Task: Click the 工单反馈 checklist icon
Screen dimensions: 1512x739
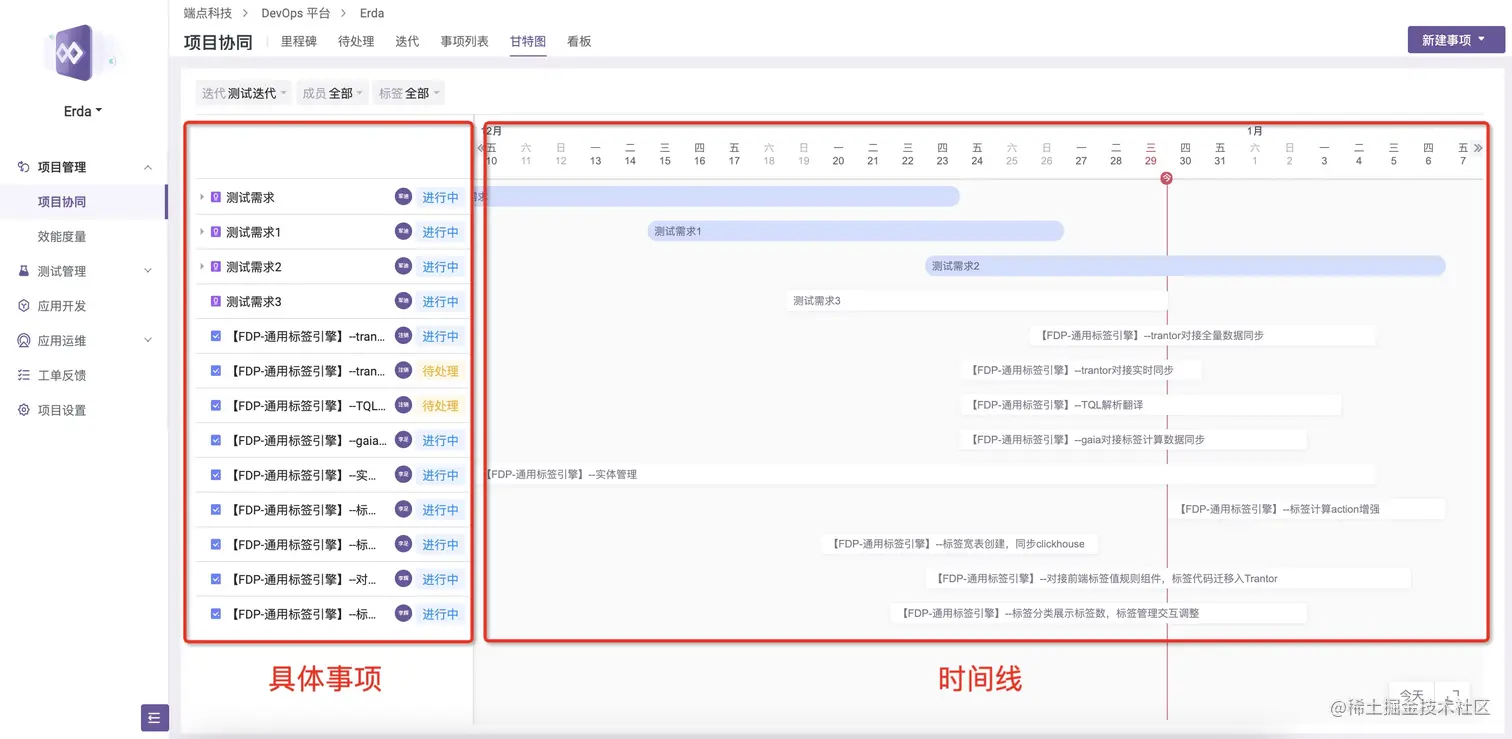Action: 24,375
